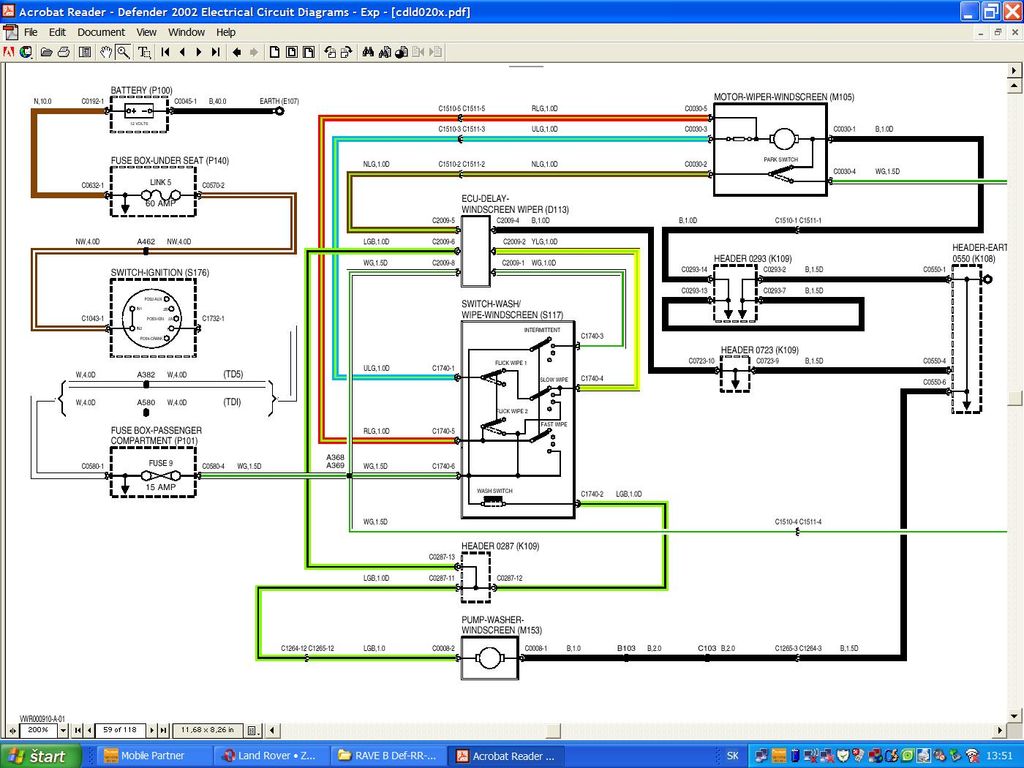Click the Actual Size page icon
1024x768 pixels.
[x=275, y=52]
